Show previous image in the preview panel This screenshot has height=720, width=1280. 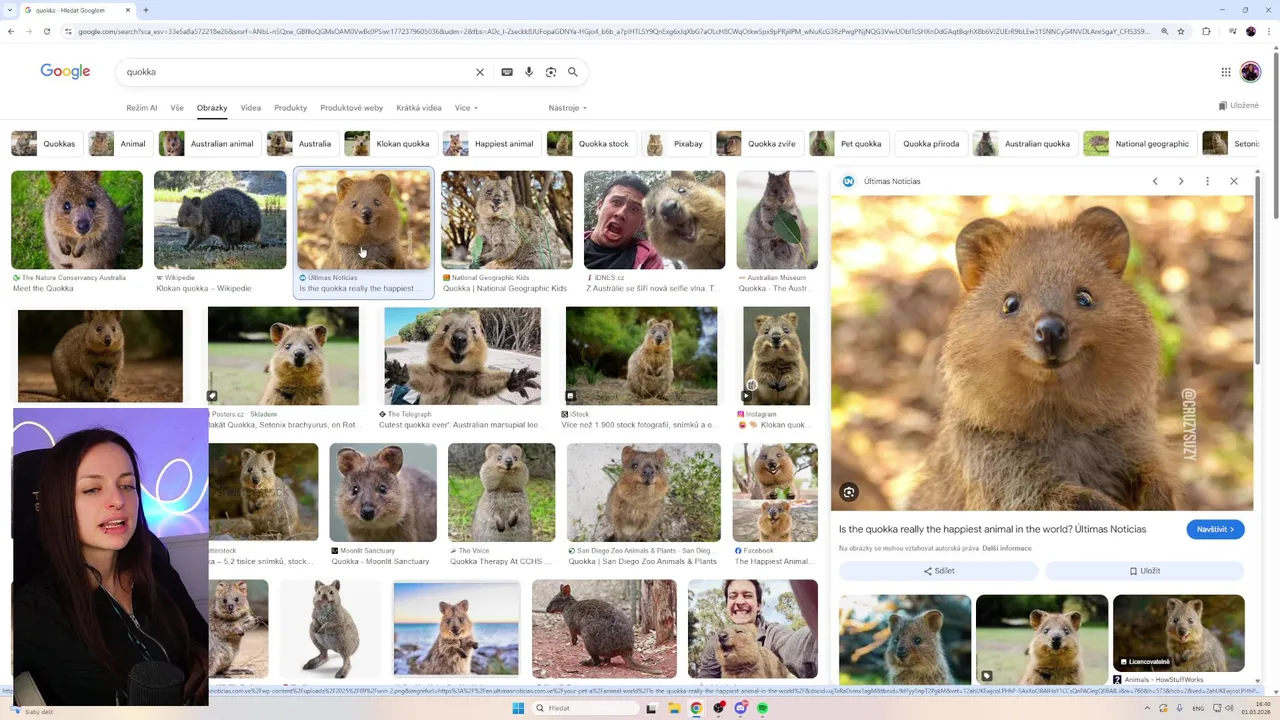pos(1155,181)
